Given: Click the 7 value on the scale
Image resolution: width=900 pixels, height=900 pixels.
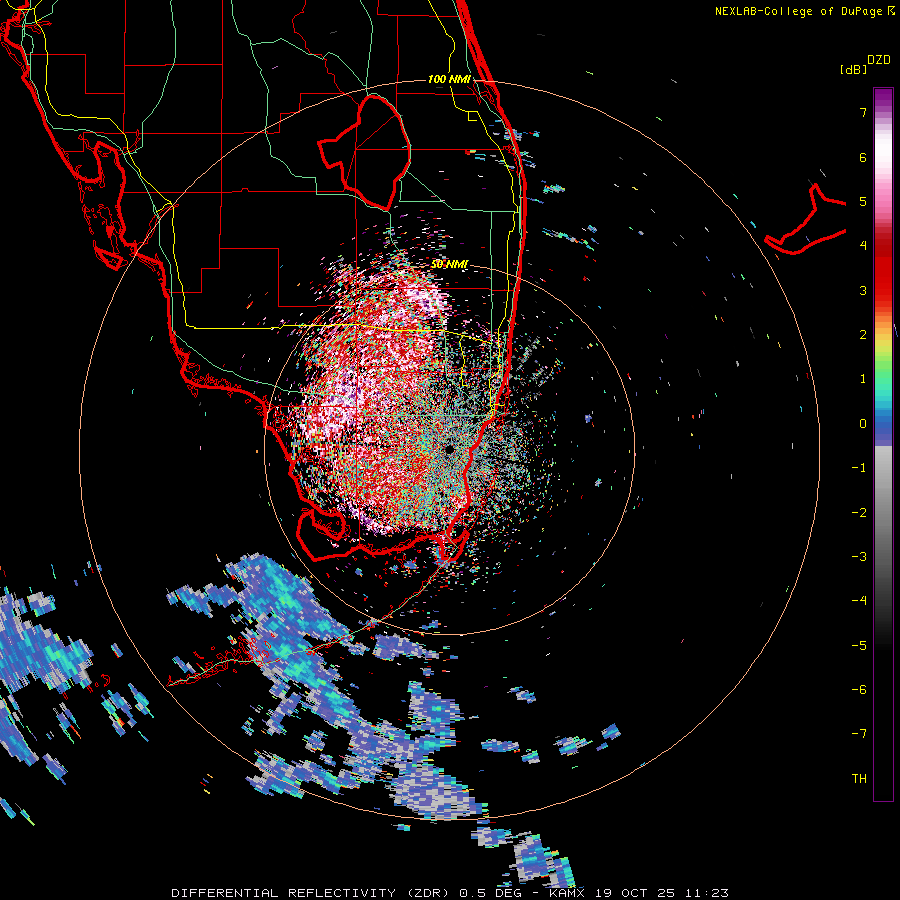Looking at the screenshot, I should (x=863, y=112).
